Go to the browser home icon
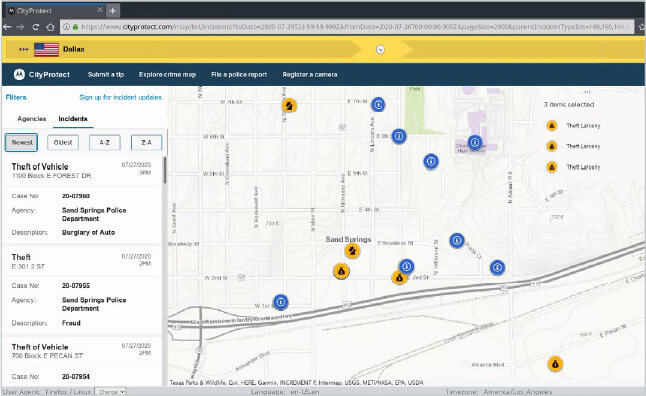 tap(50, 27)
